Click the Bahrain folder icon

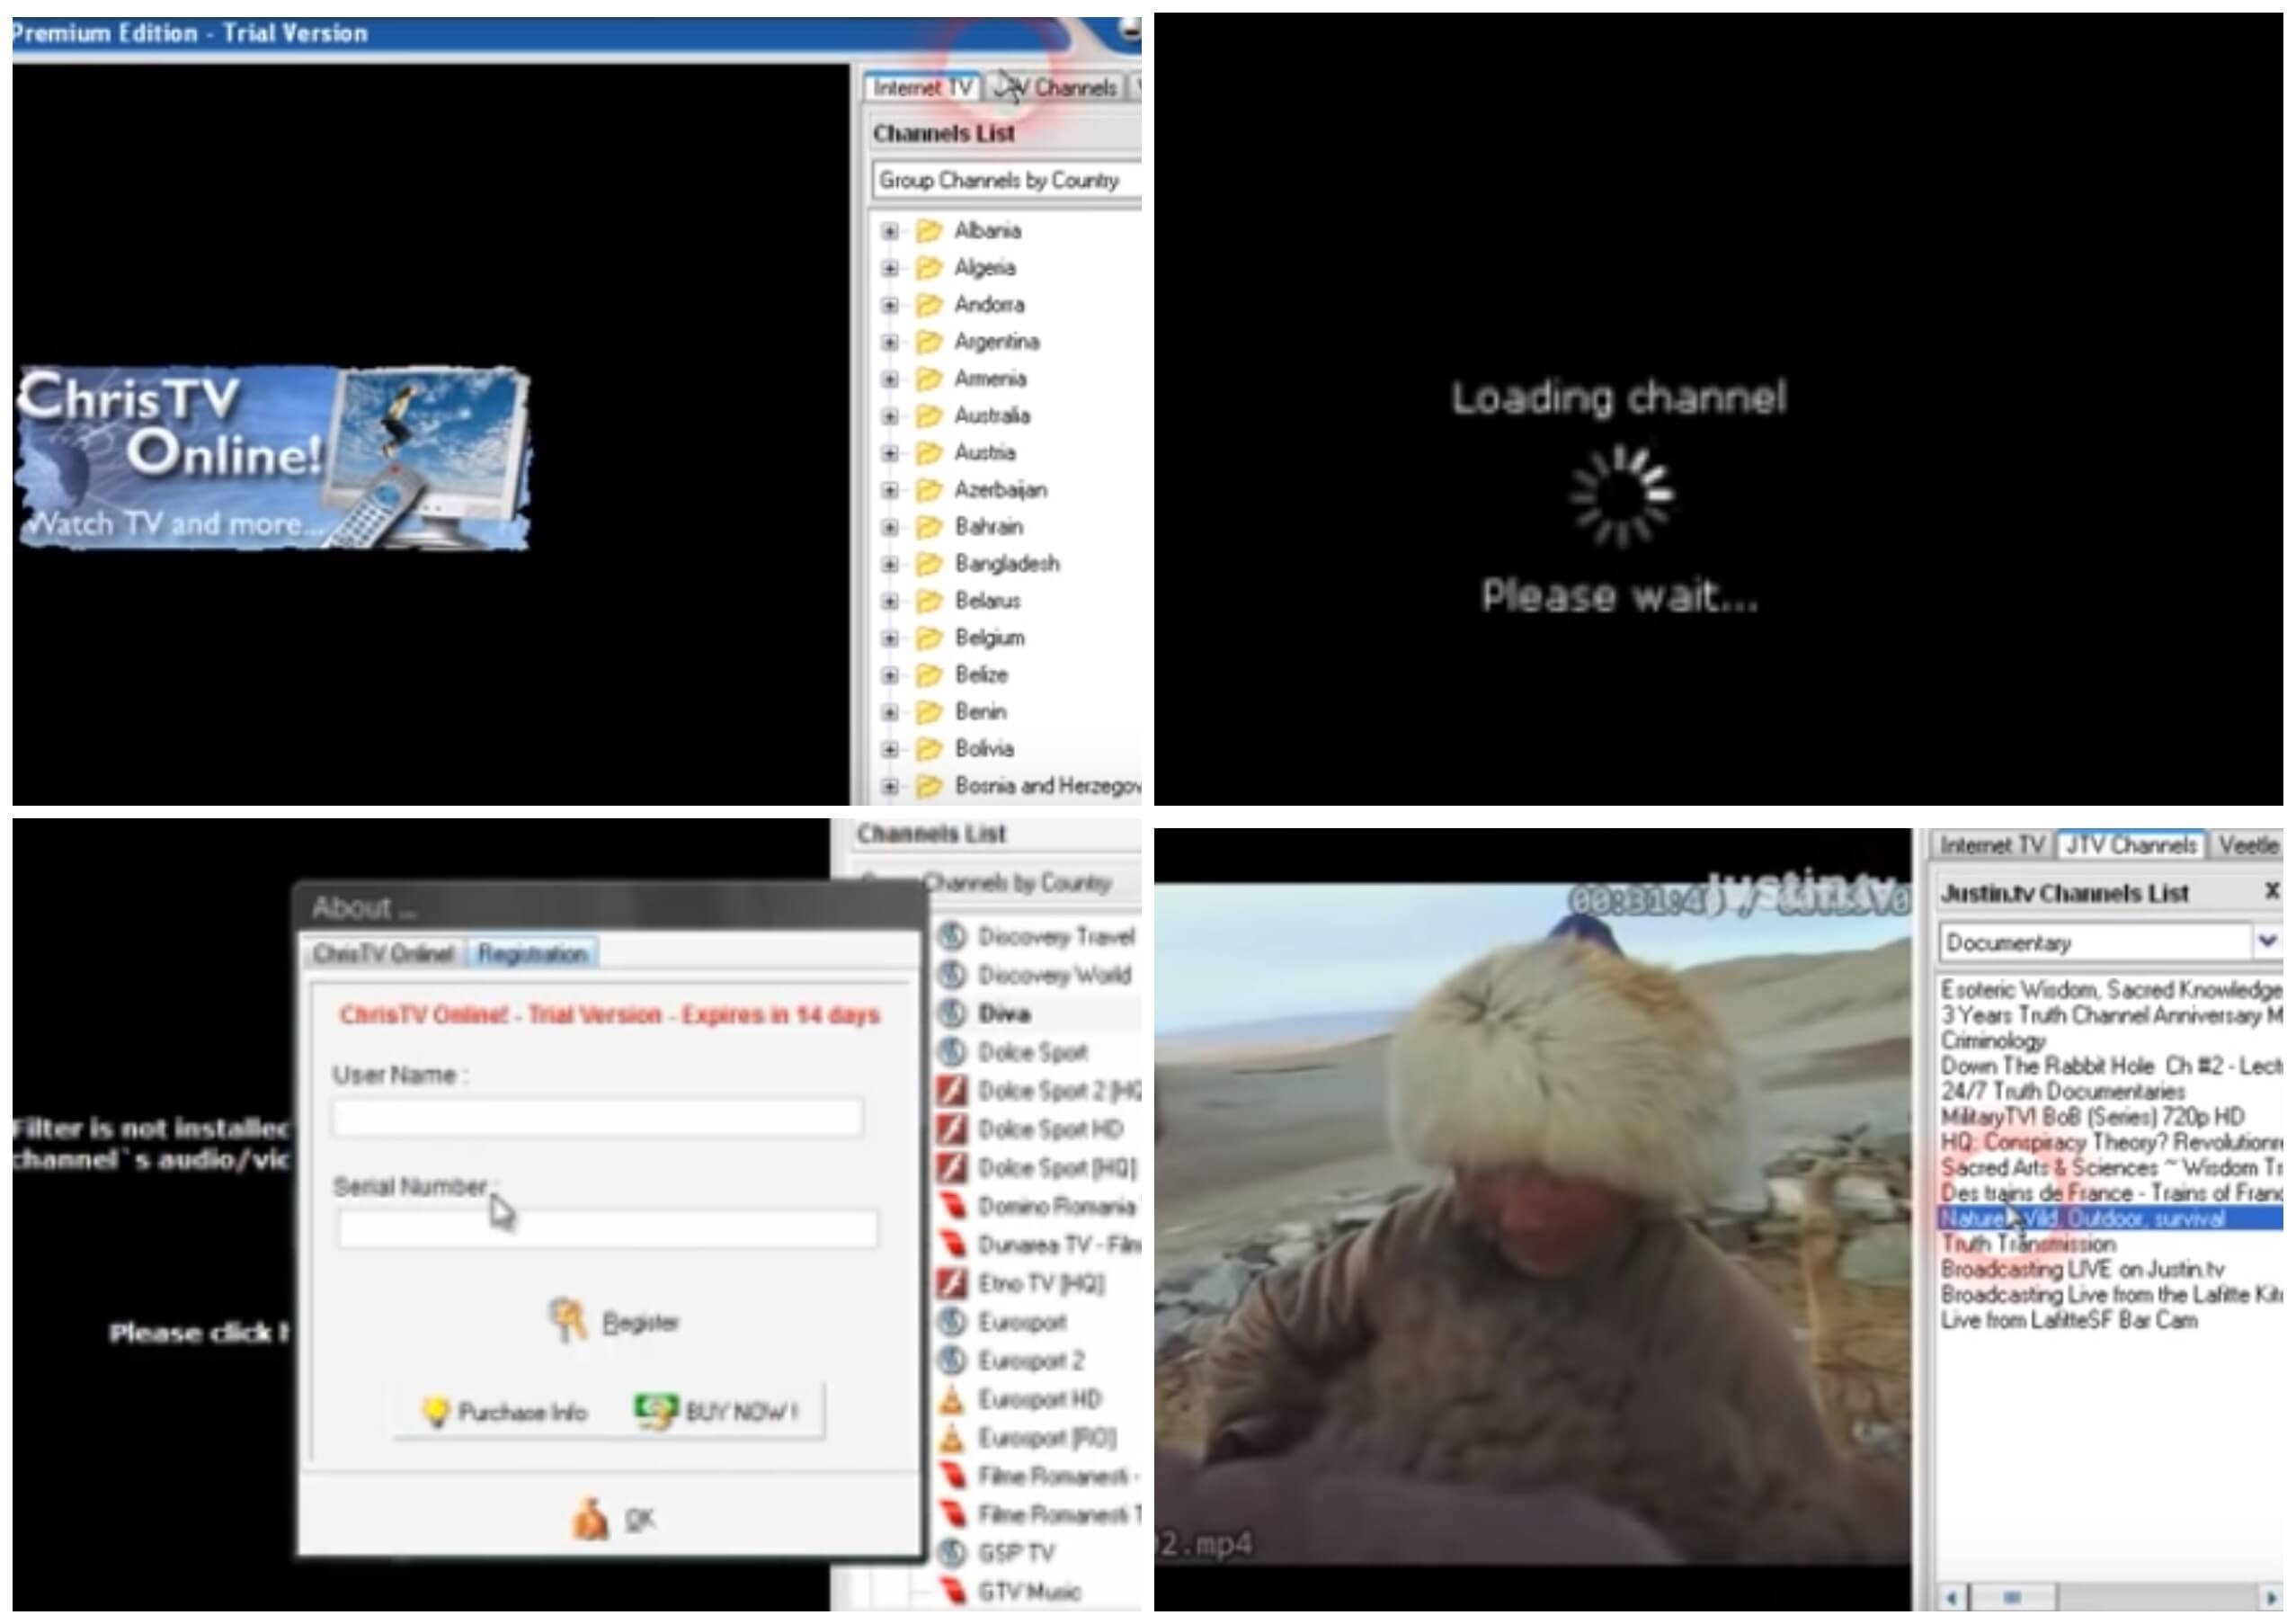coord(929,527)
